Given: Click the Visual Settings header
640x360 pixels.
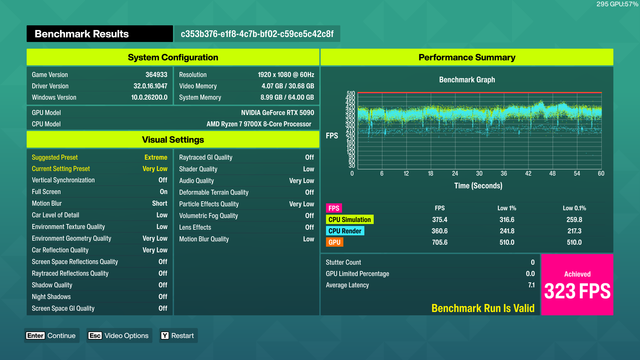Looking at the screenshot, I should tap(173, 140).
